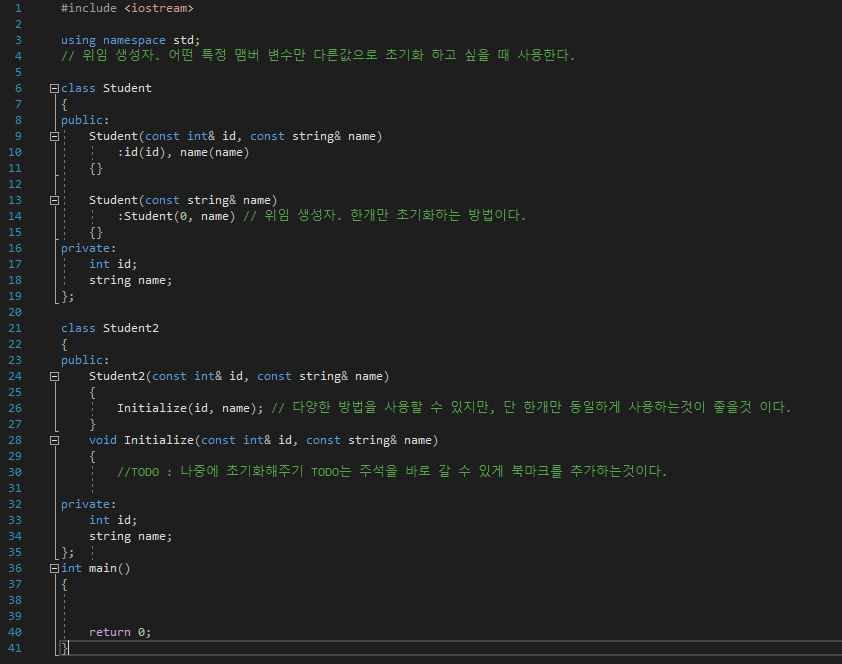Image resolution: width=842 pixels, height=664 pixels.
Task: Click ':id(id), name(name)' initializer list
Action: [183, 152]
